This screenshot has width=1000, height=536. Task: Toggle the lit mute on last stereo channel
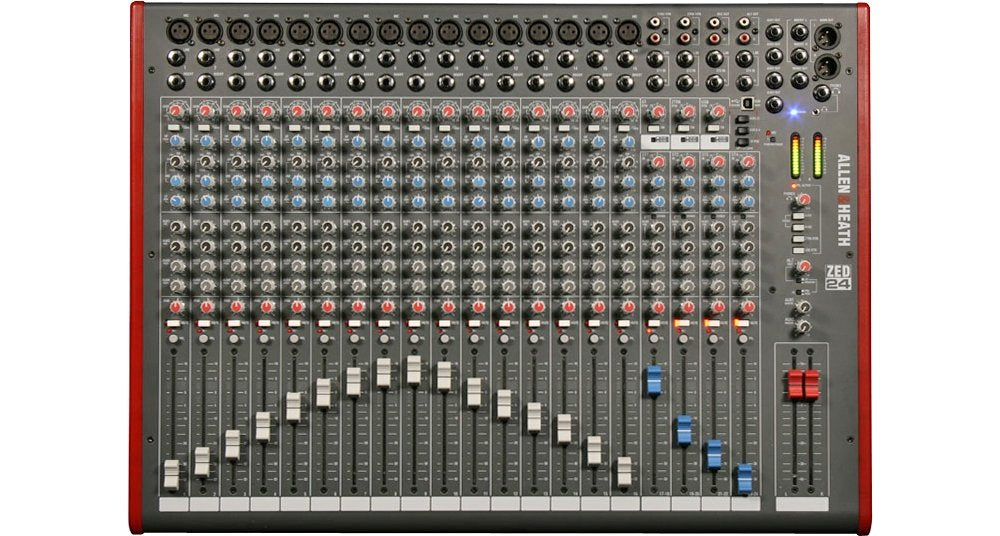tap(742, 324)
